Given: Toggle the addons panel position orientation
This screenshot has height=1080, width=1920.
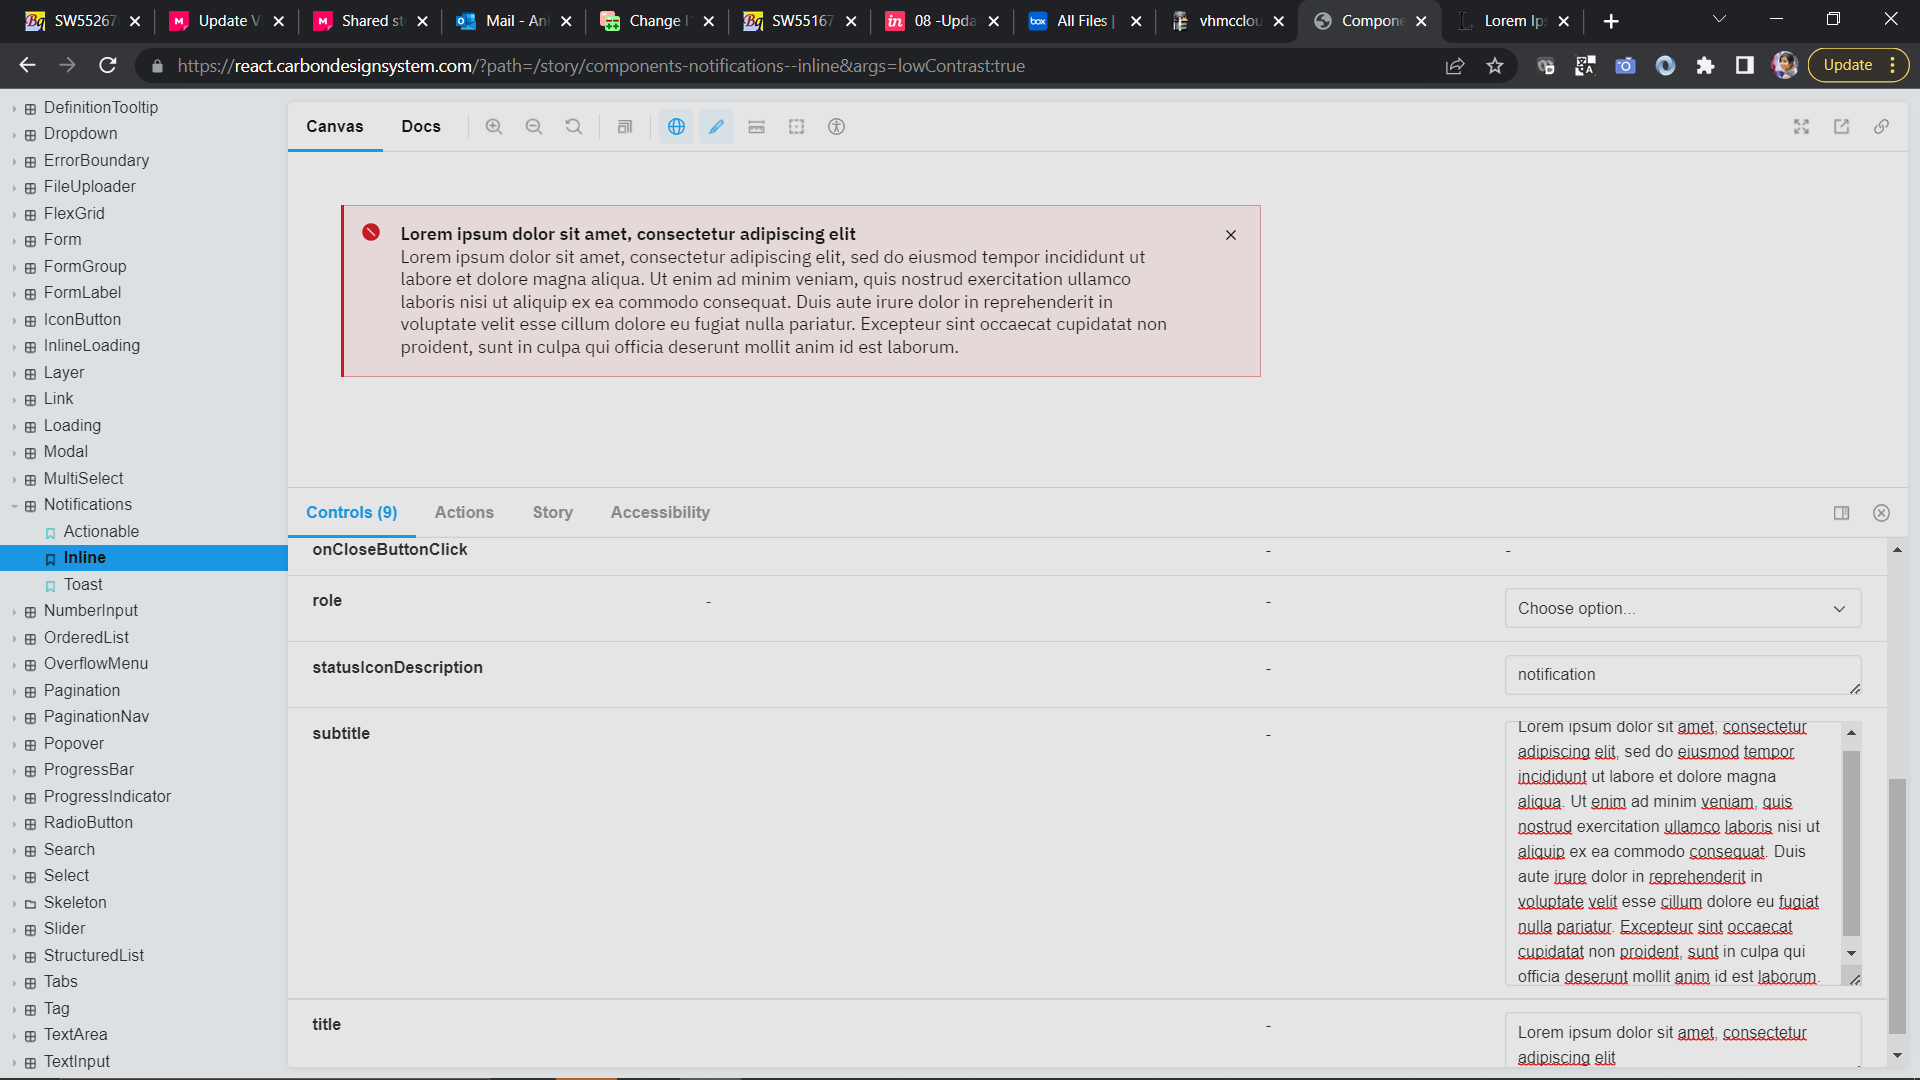Looking at the screenshot, I should point(1841,513).
